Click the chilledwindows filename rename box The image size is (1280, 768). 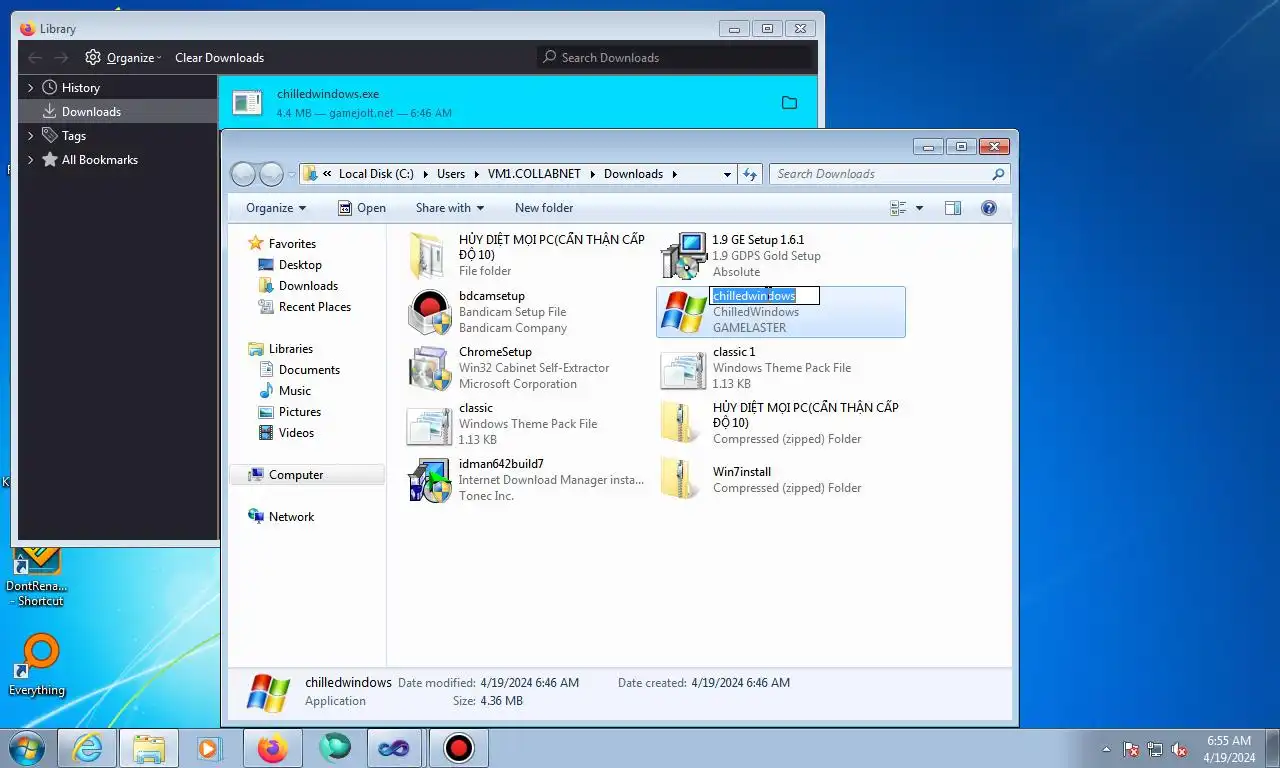point(765,296)
